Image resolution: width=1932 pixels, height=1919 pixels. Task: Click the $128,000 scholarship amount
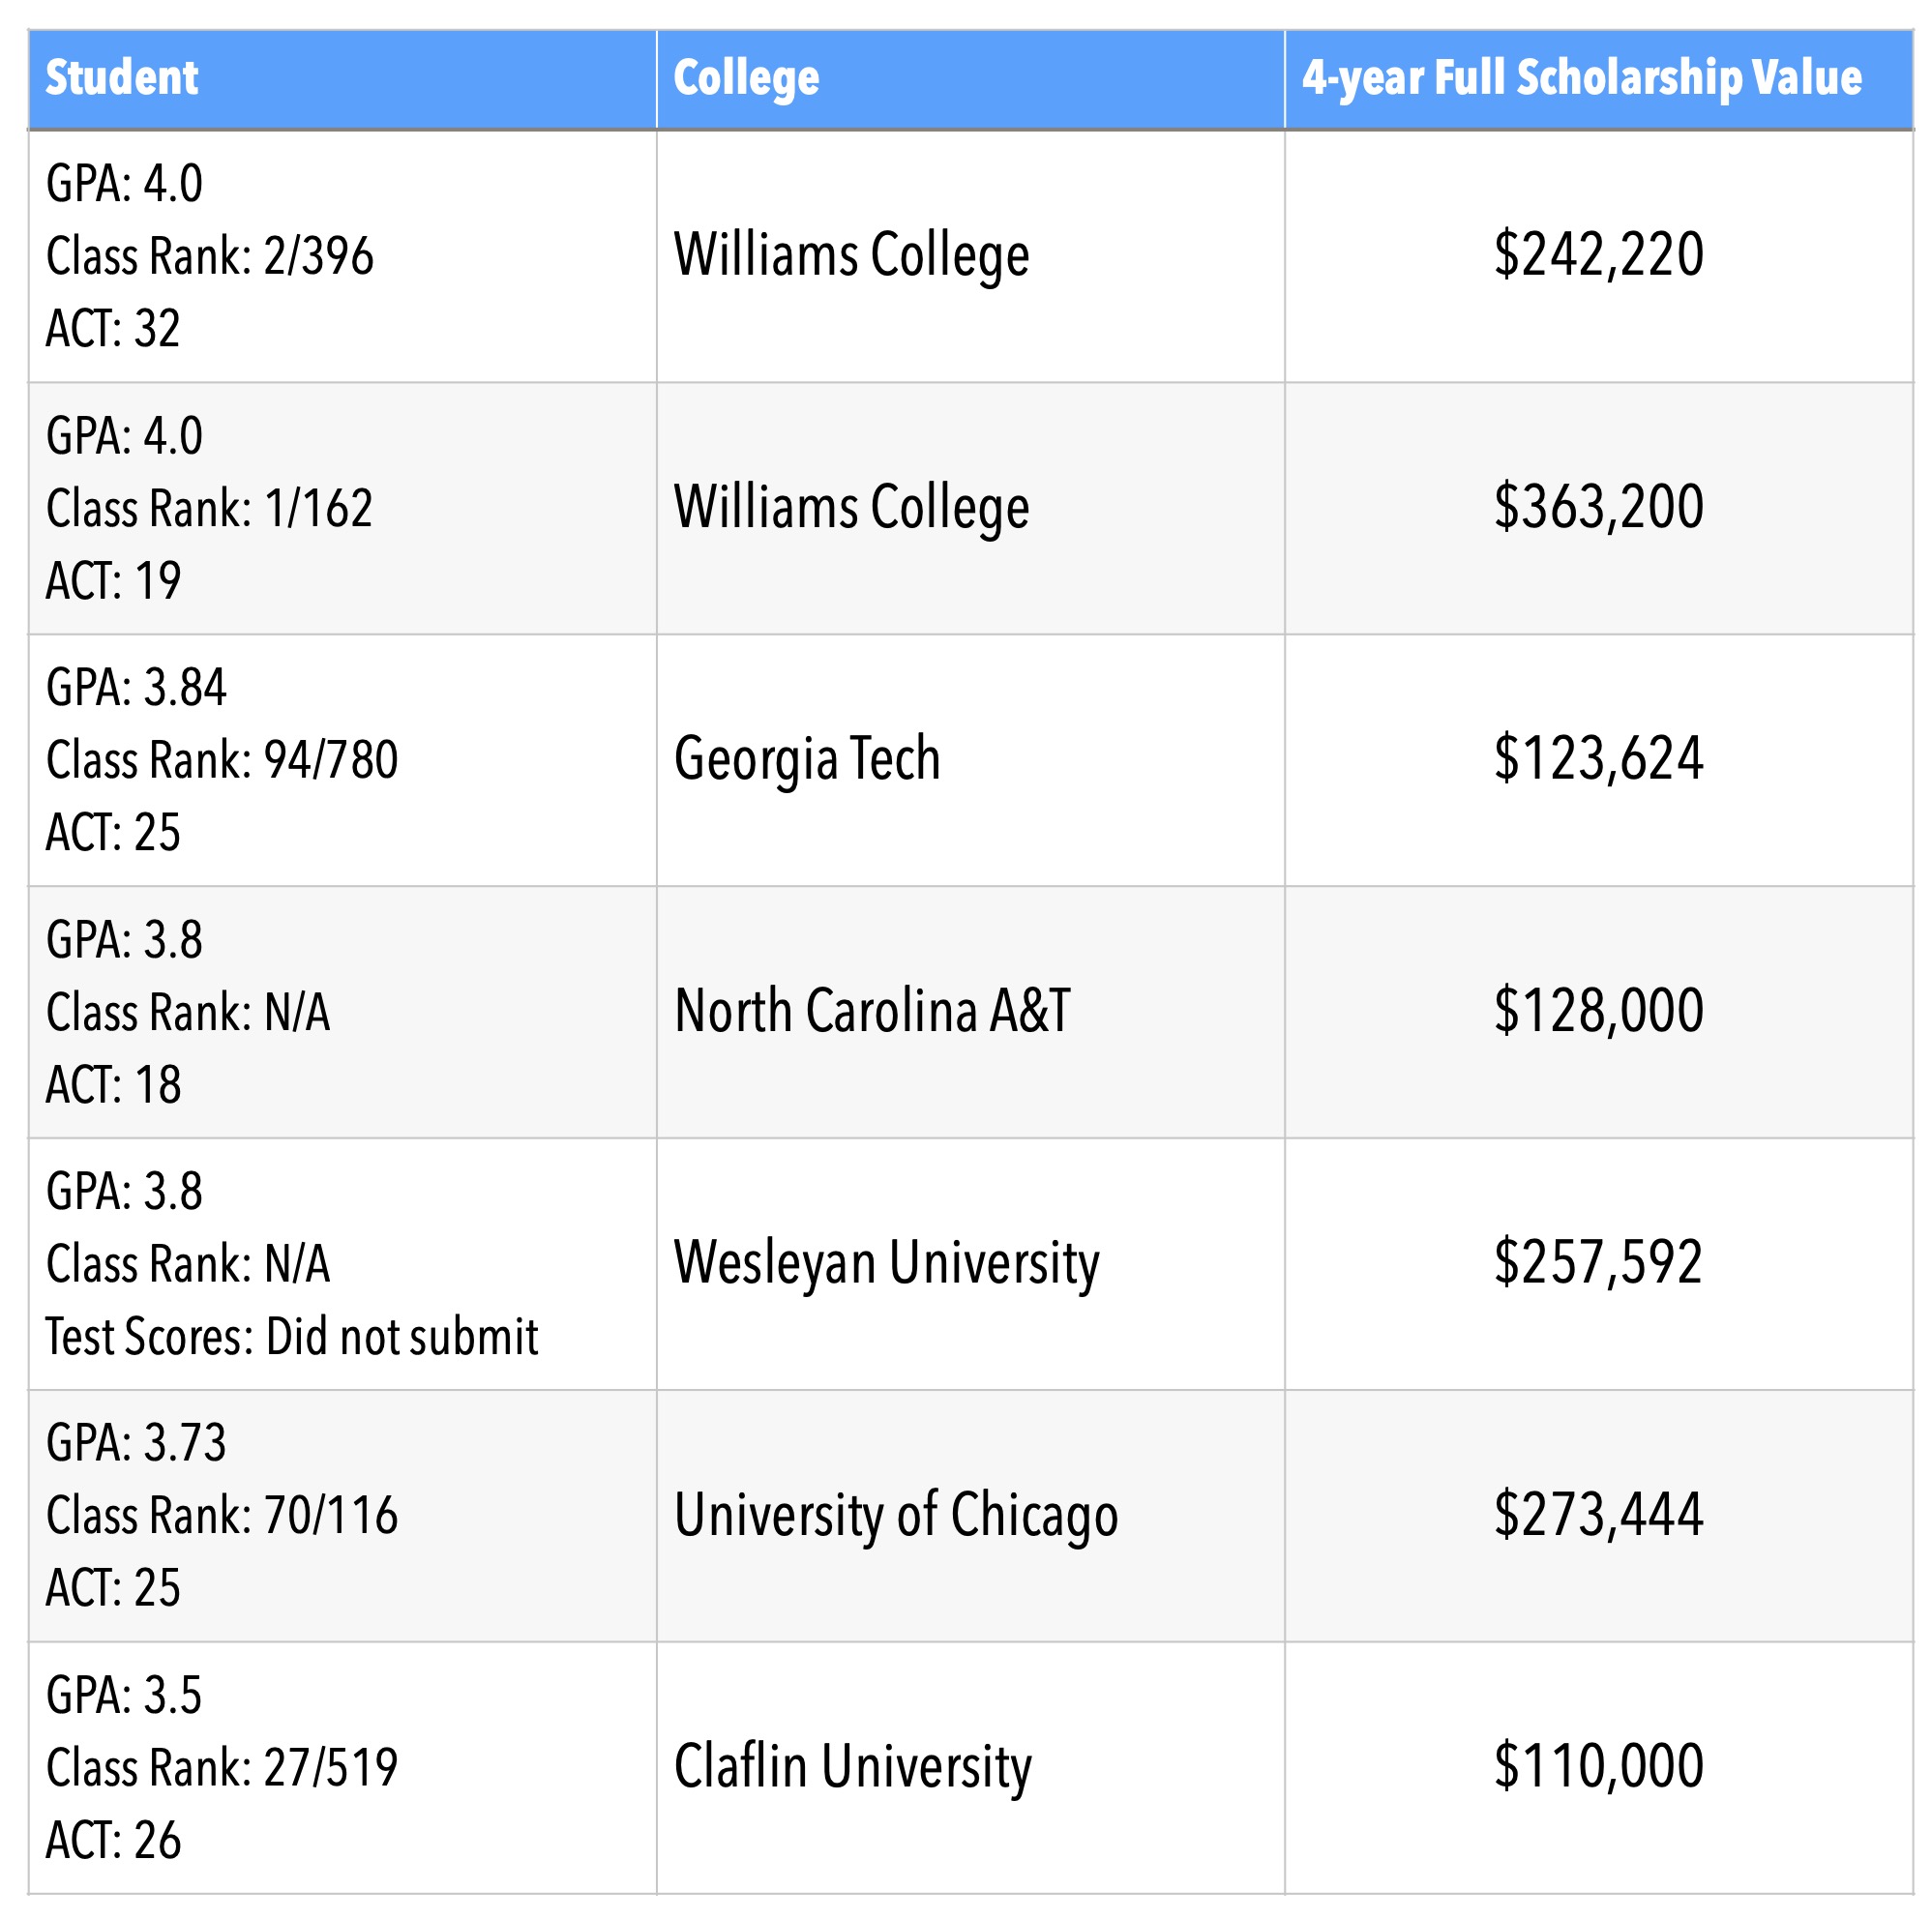(x=1598, y=1011)
